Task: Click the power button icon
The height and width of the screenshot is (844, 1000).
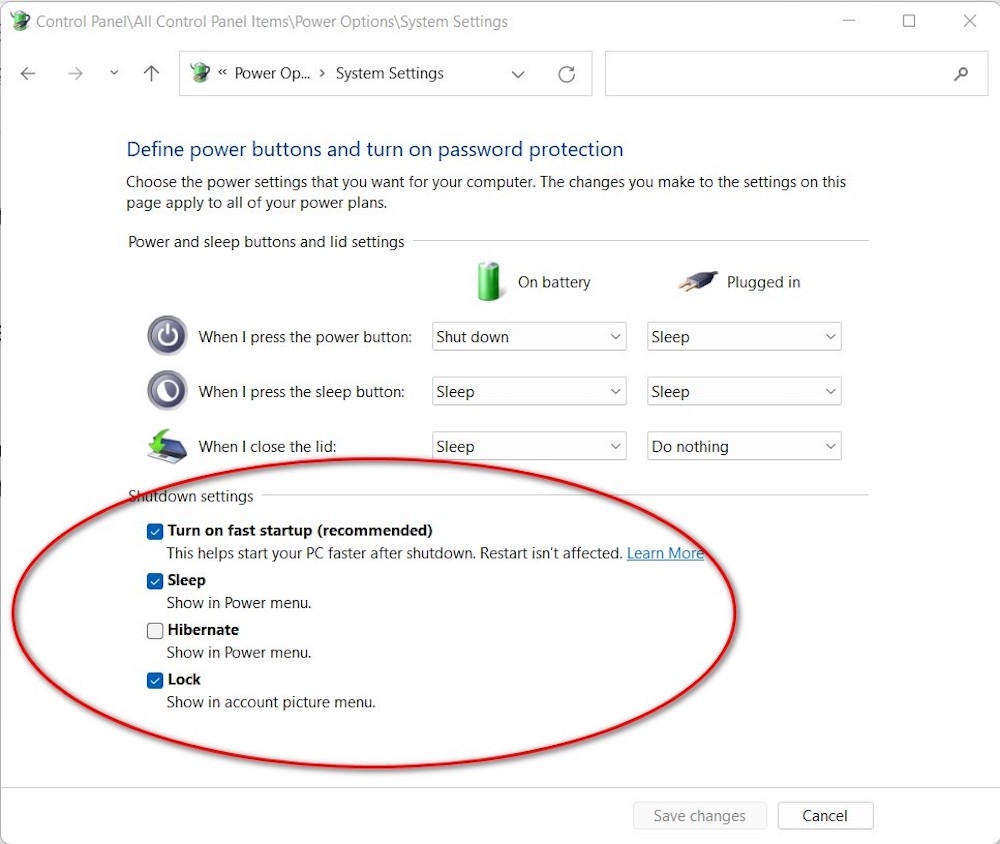Action: click(x=166, y=336)
